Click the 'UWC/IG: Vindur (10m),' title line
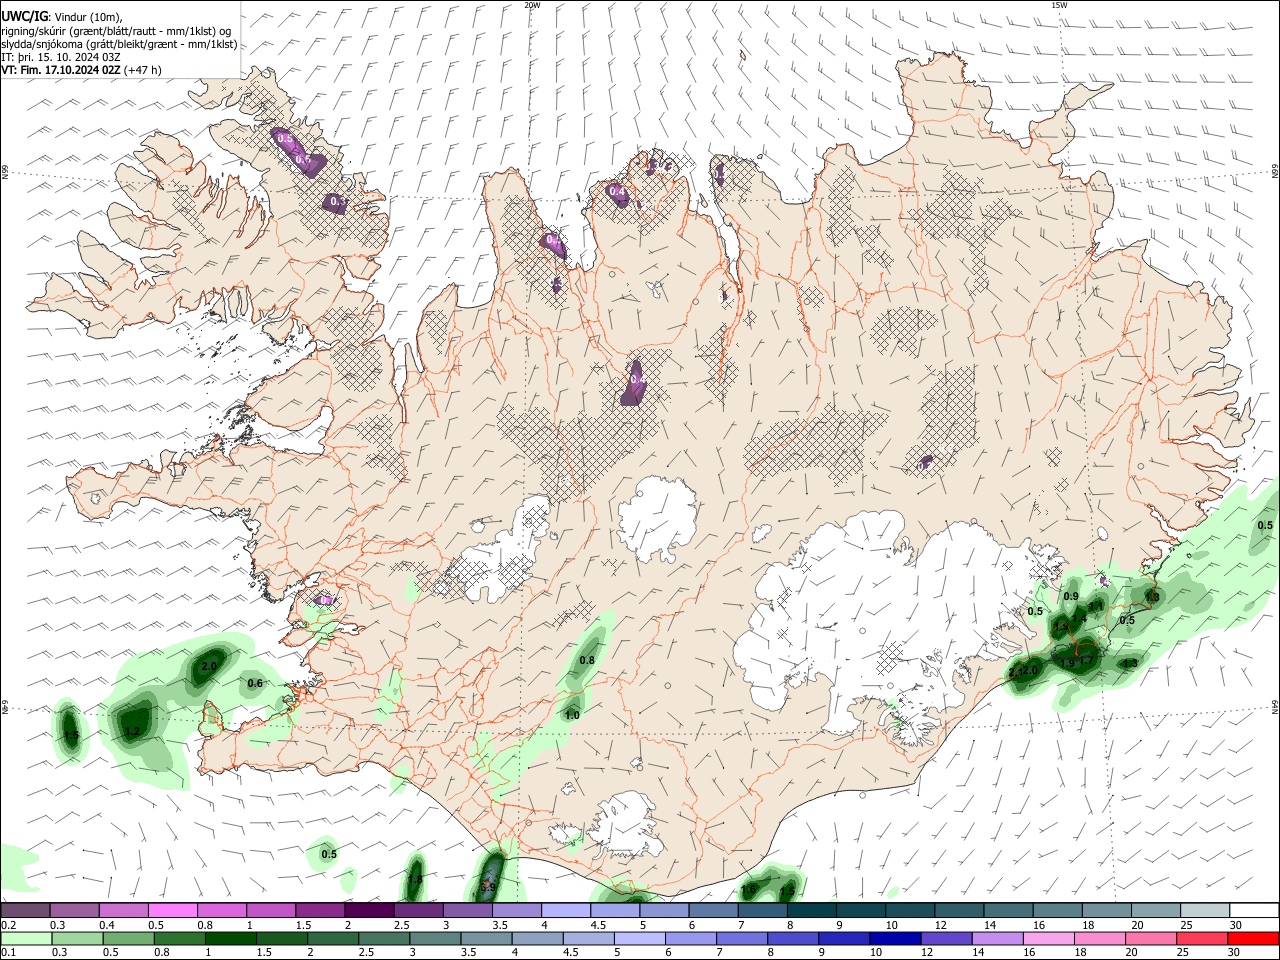This screenshot has width=1280, height=960. pyautogui.click(x=62, y=16)
